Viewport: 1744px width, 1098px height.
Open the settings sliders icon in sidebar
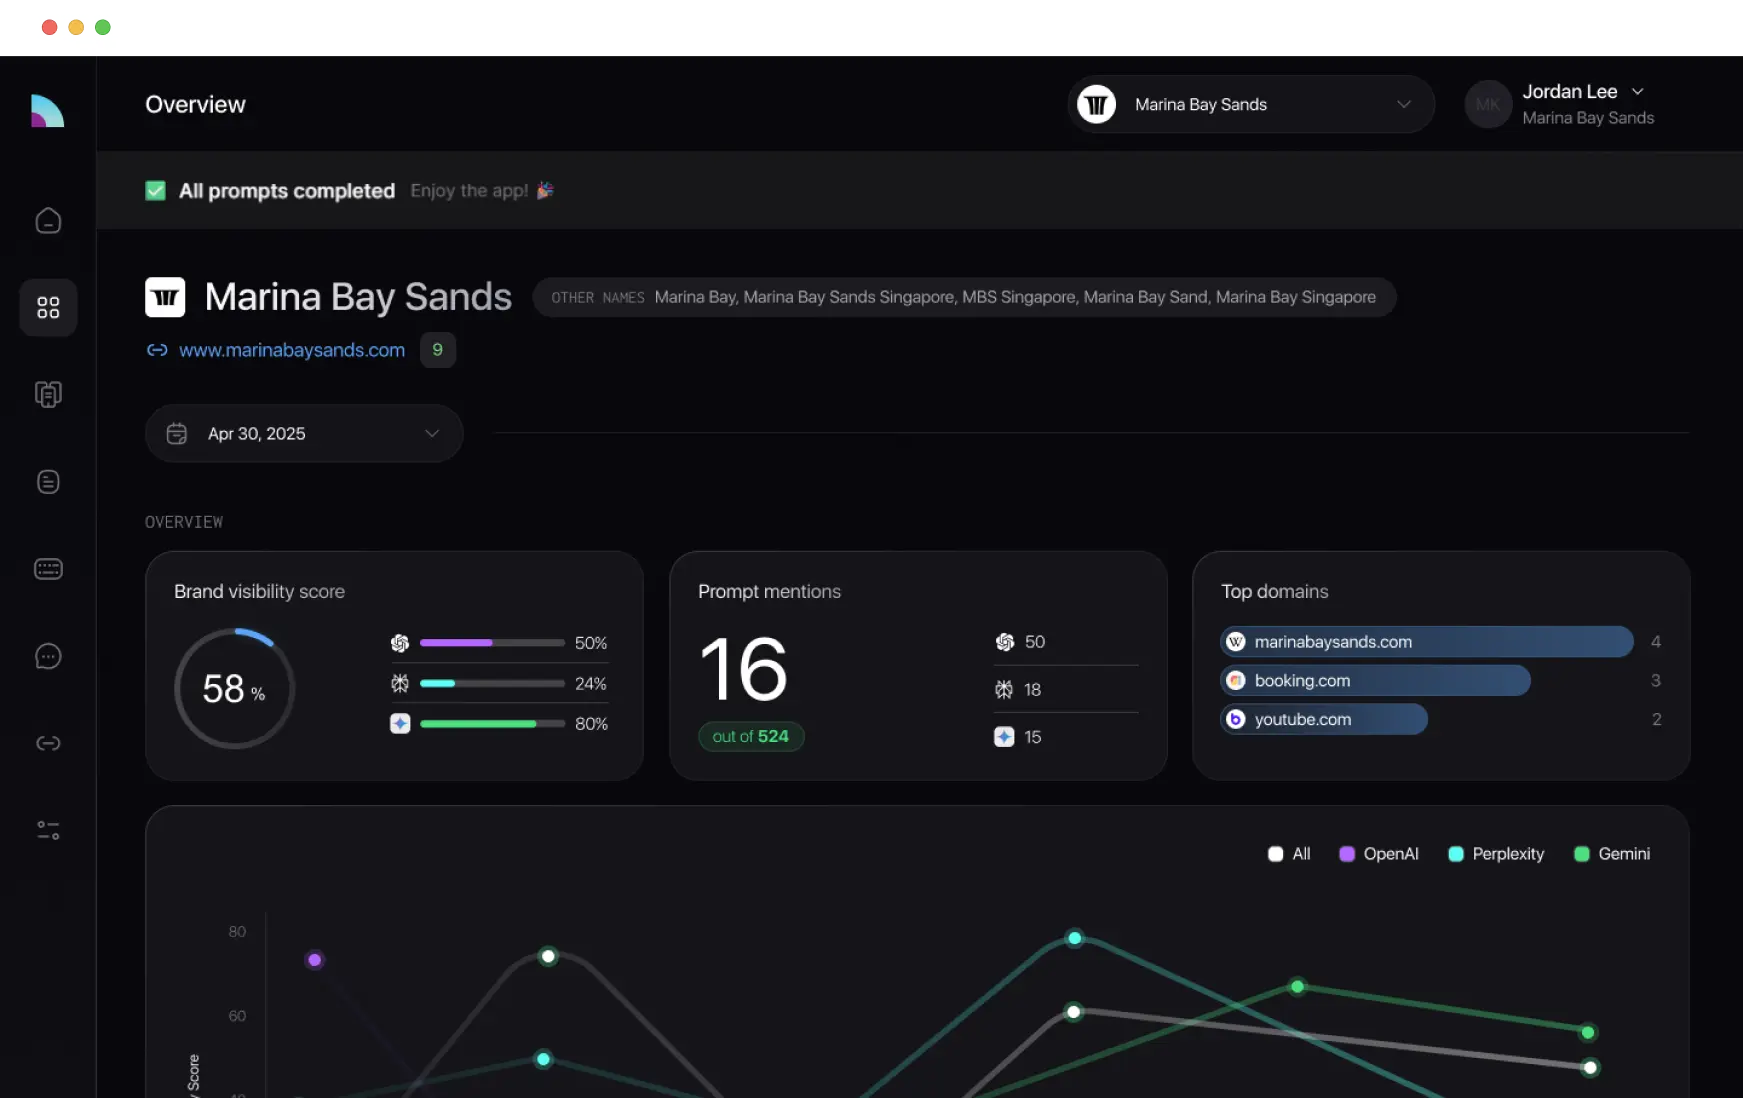[x=48, y=830]
